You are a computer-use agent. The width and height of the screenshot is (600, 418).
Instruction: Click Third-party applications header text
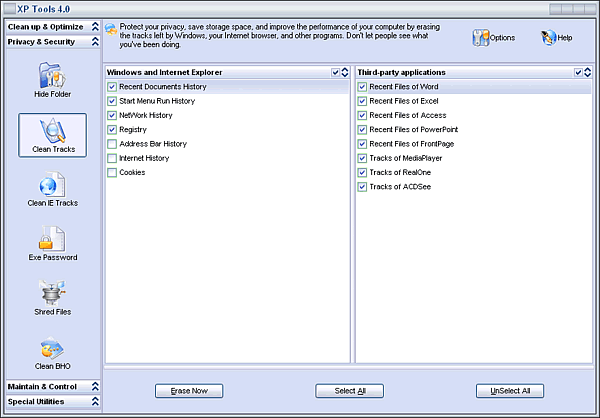click(x=401, y=72)
